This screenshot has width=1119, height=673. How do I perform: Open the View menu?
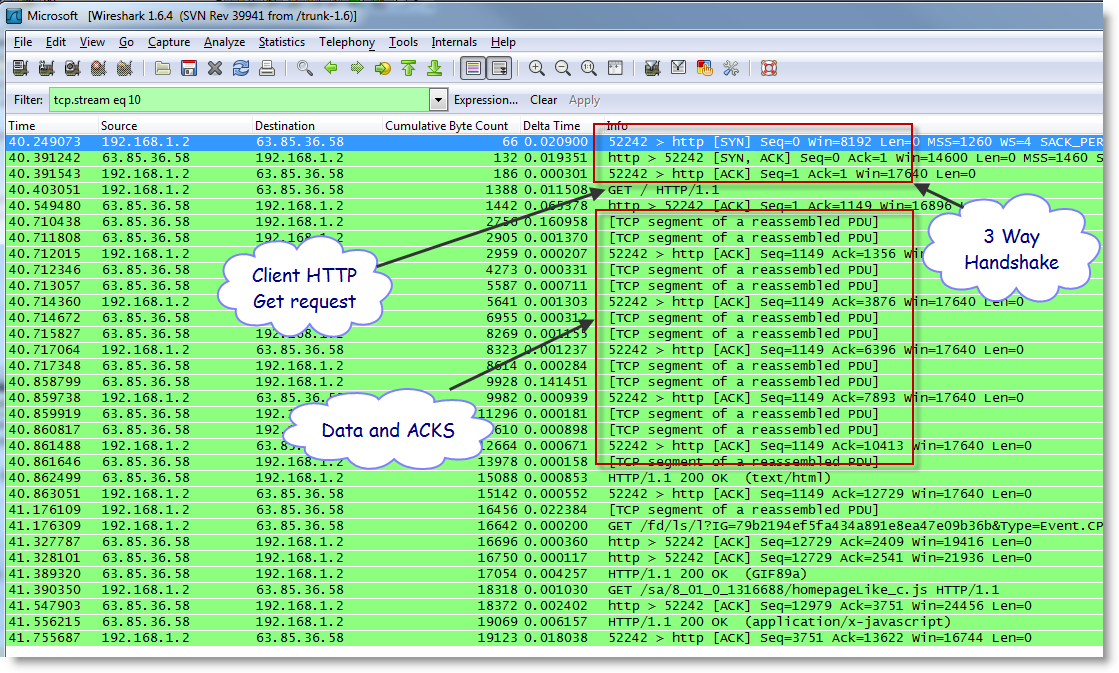(92, 42)
